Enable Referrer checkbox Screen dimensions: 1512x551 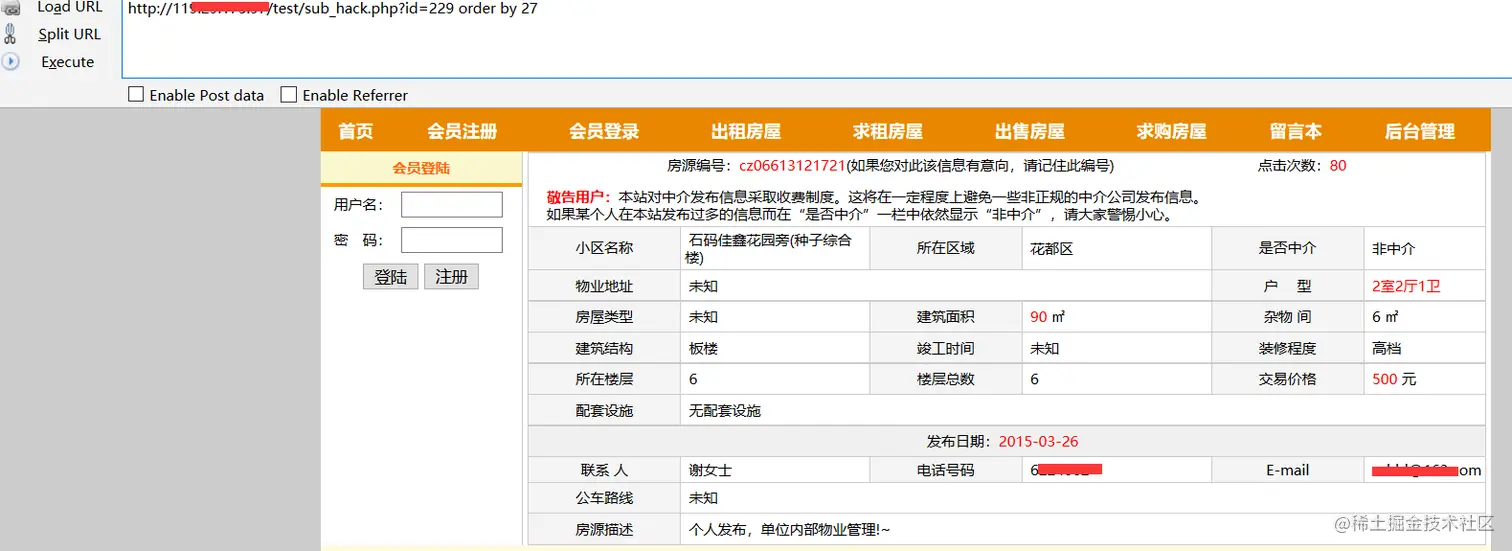[x=289, y=95]
